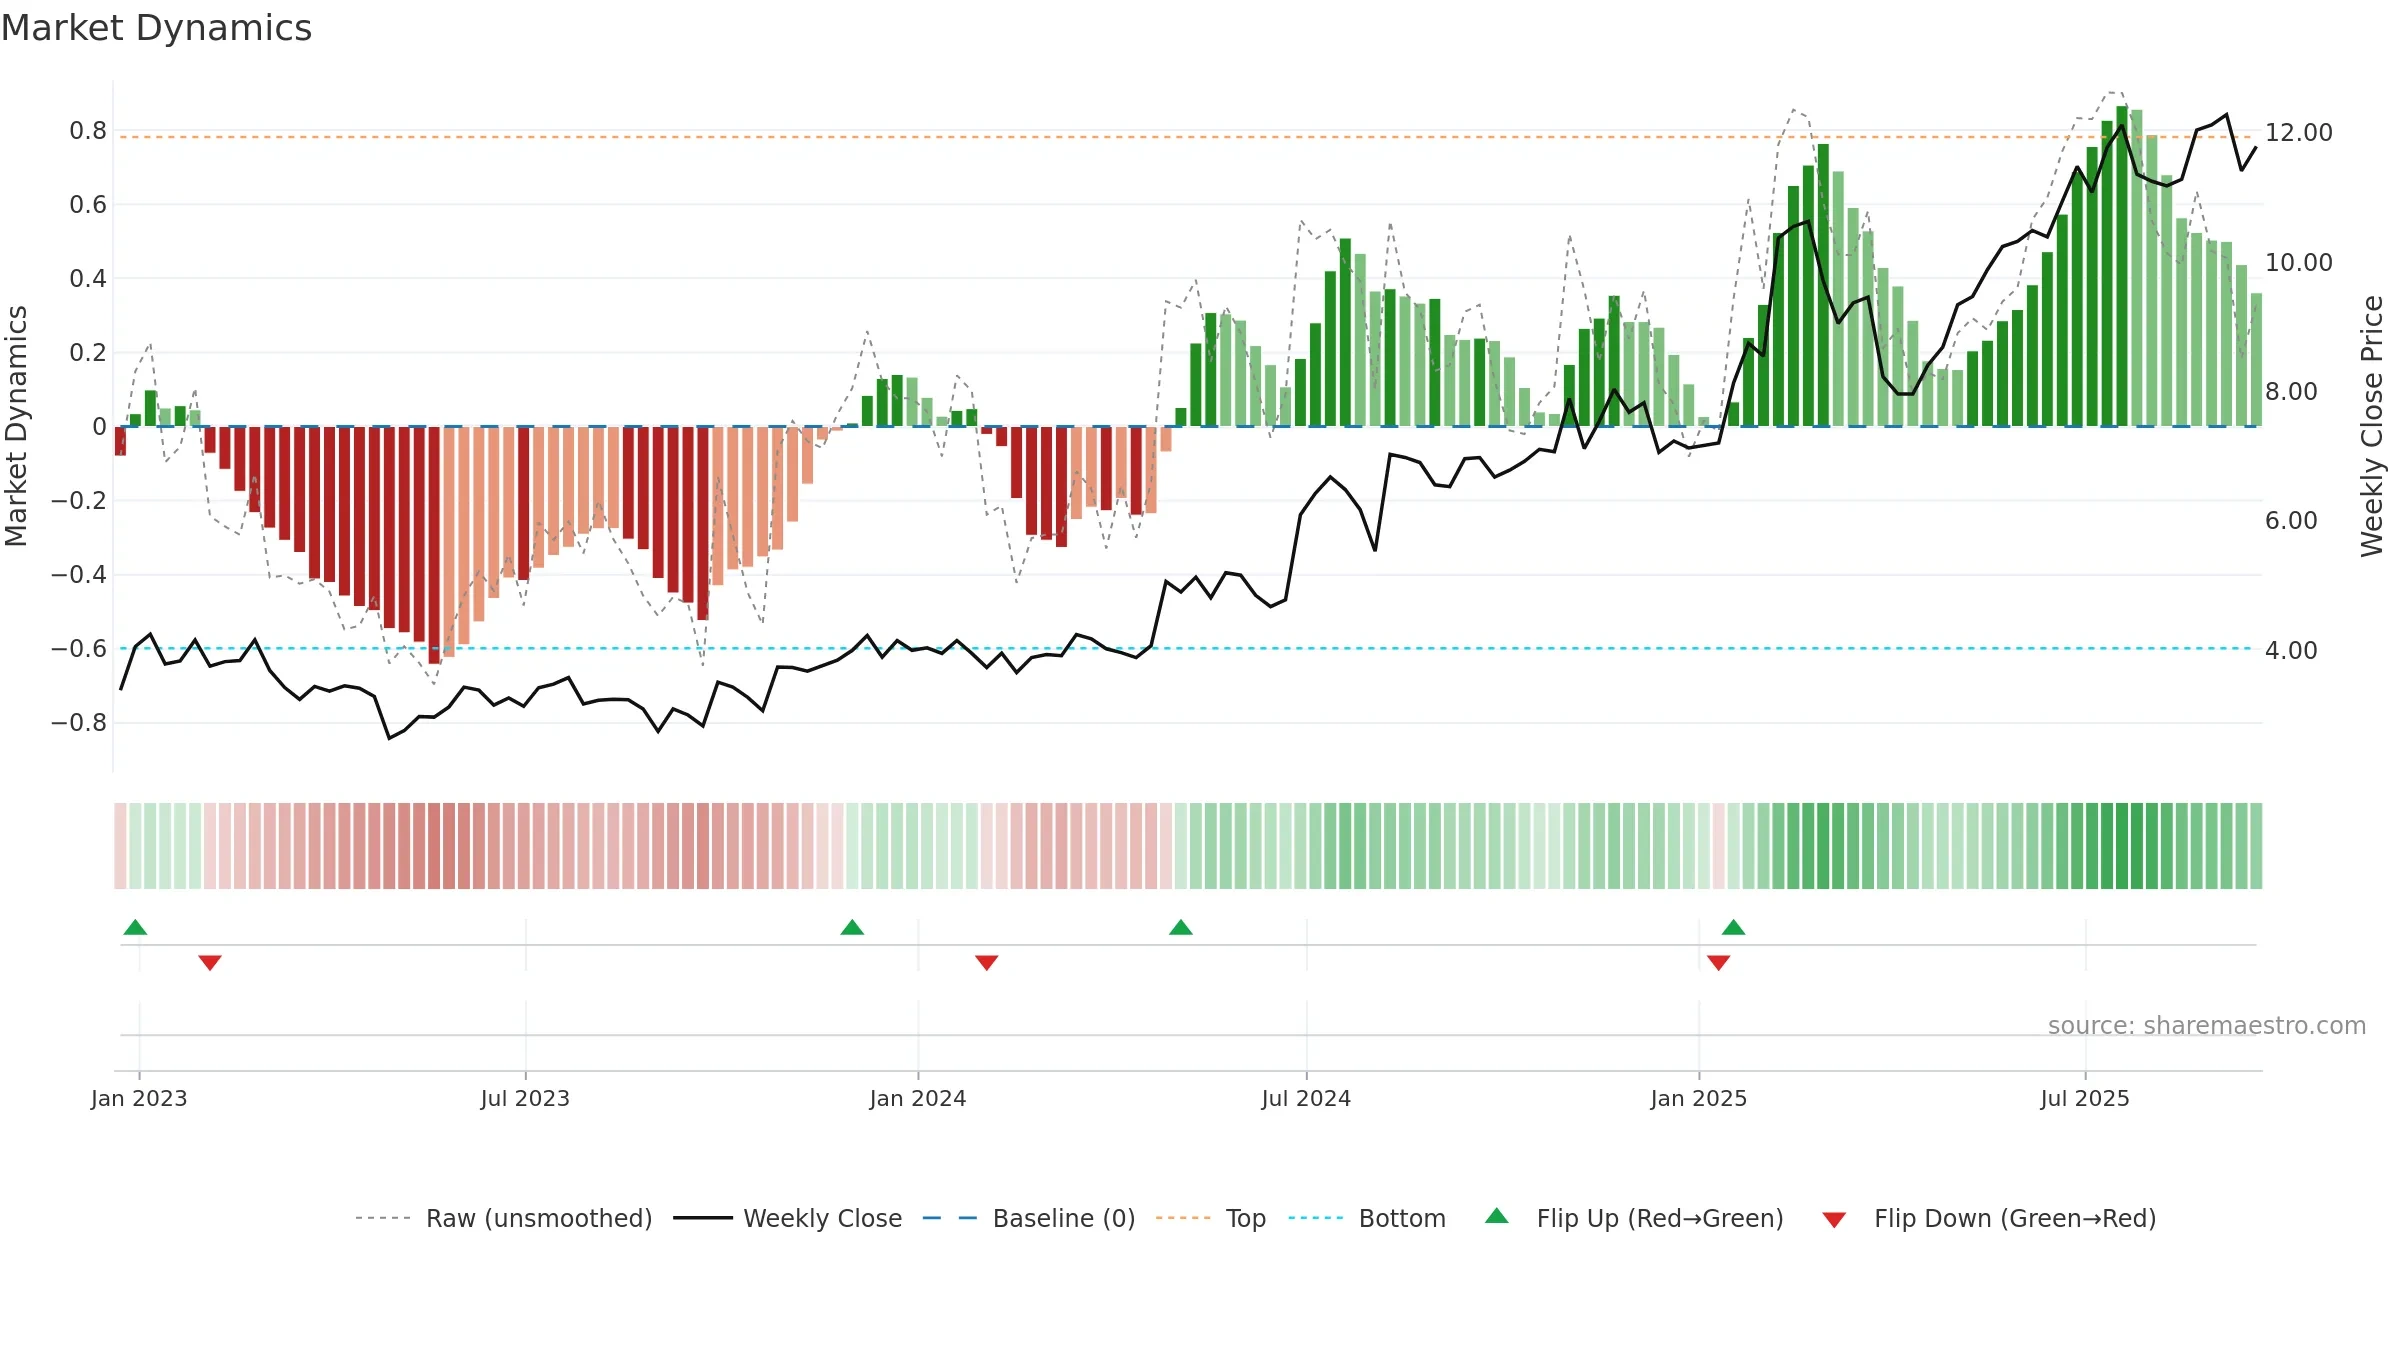Click the 0.8 left axis tick label
Screen dimensions: 2400x1350
tap(88, 131)
